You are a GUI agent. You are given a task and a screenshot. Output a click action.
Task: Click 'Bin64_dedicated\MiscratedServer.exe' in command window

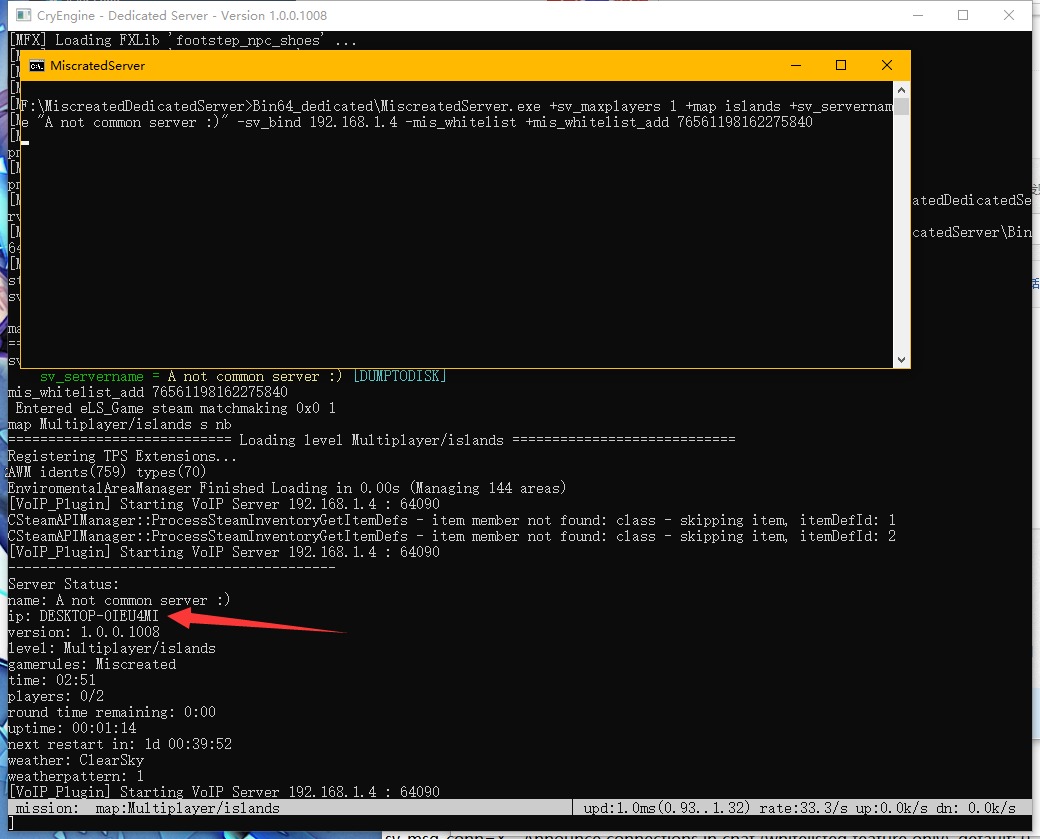click(x=397, y=106)
